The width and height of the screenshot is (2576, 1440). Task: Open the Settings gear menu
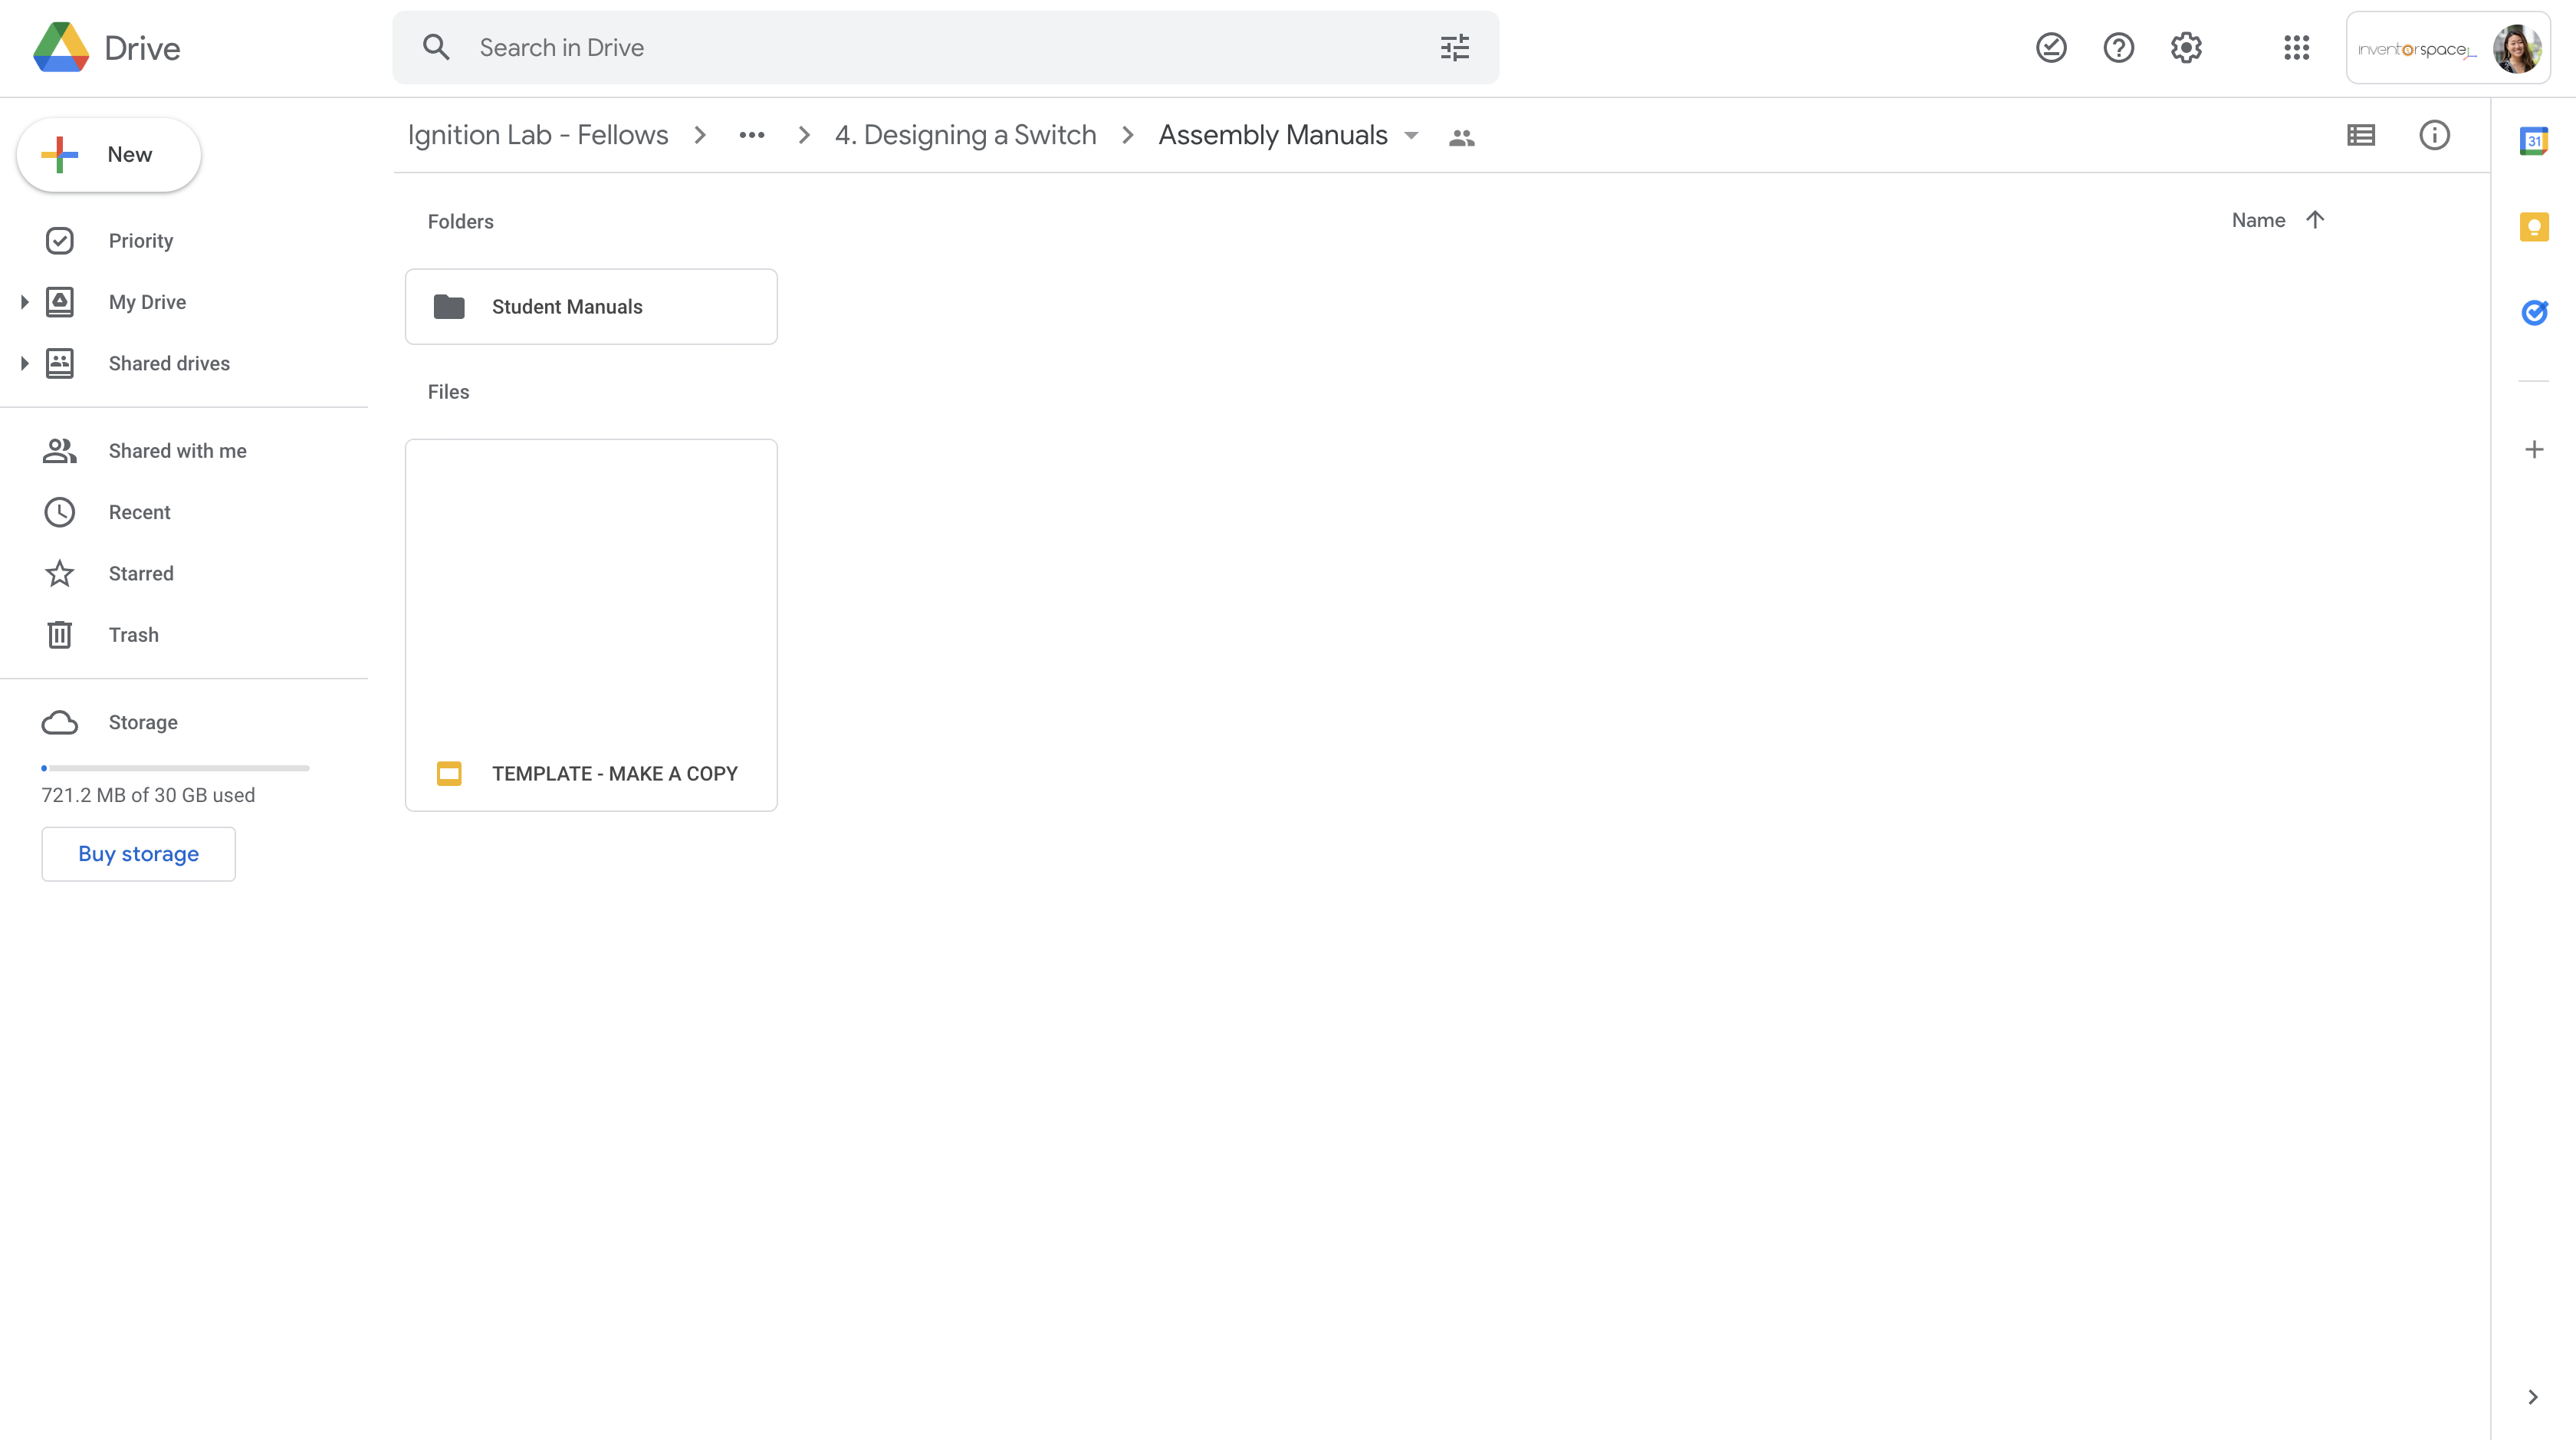[x=2186, y=48]
